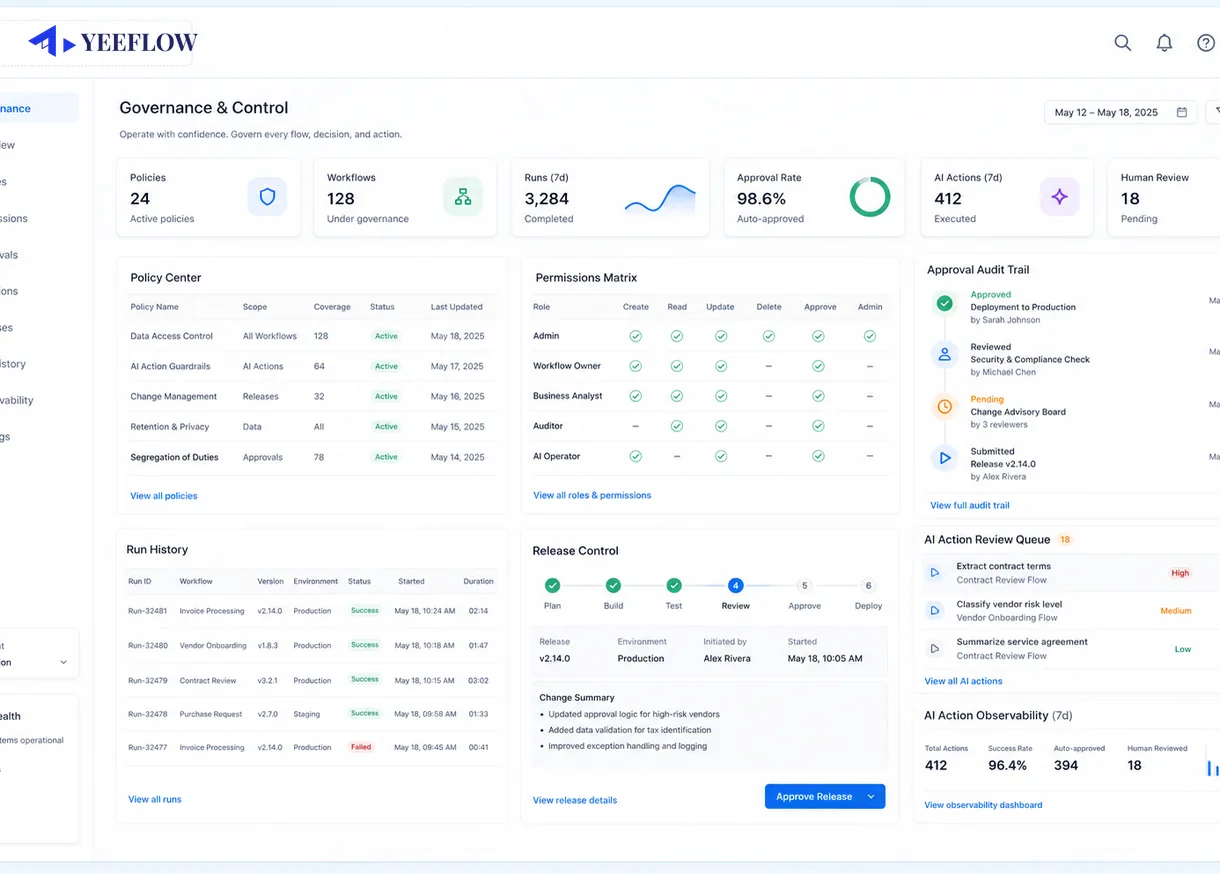Open the May 12 – May 18, 2025 date picker
This screenshot has width=1220, height=874.
coord(1120,112)
